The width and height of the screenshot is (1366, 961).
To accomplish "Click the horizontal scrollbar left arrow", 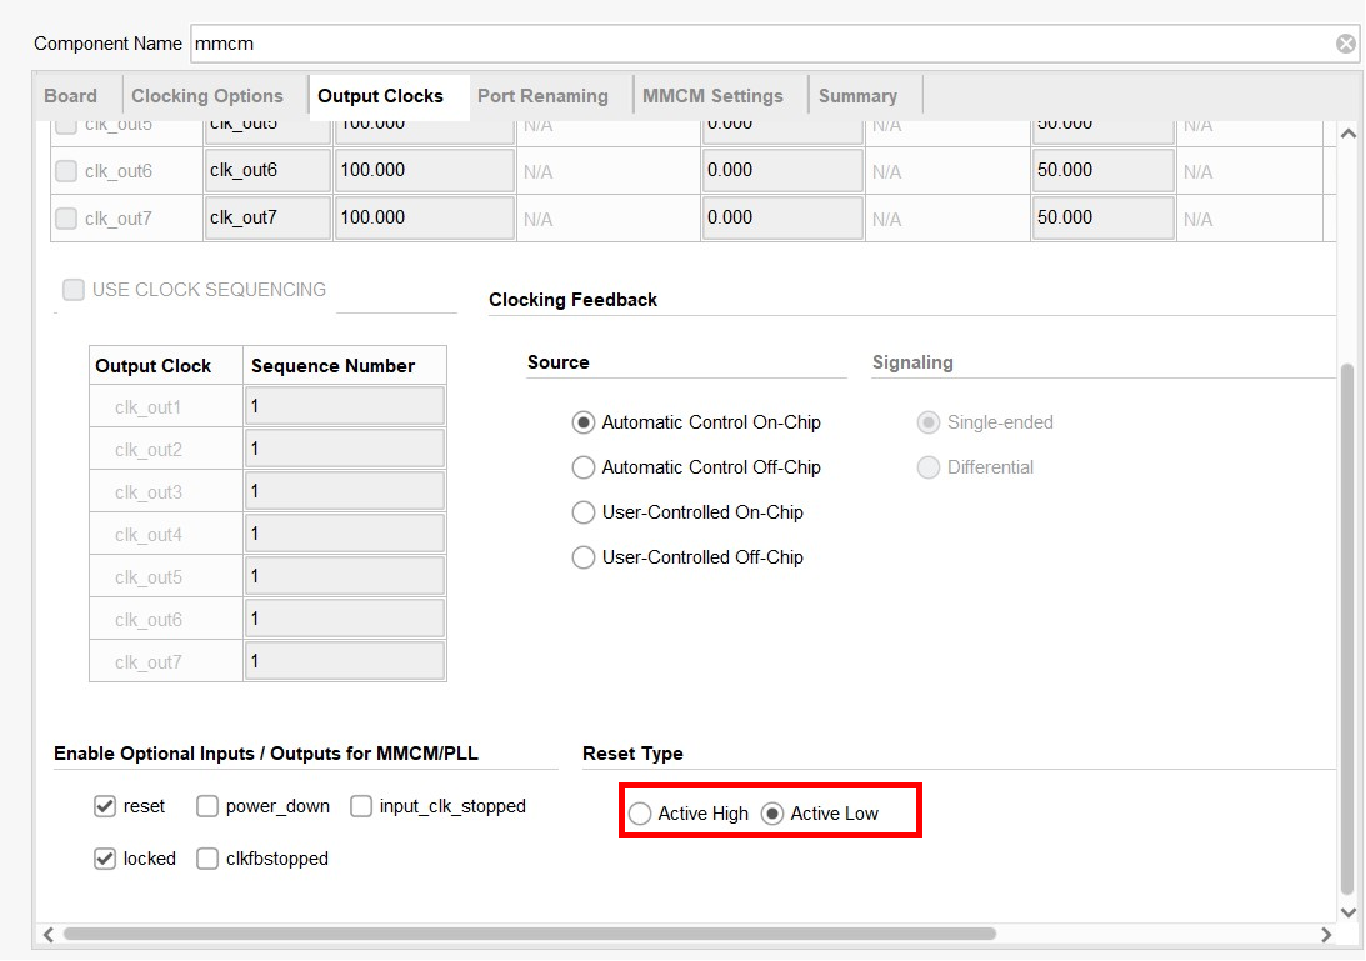I will pyautogui.click(x=48, y=934).
